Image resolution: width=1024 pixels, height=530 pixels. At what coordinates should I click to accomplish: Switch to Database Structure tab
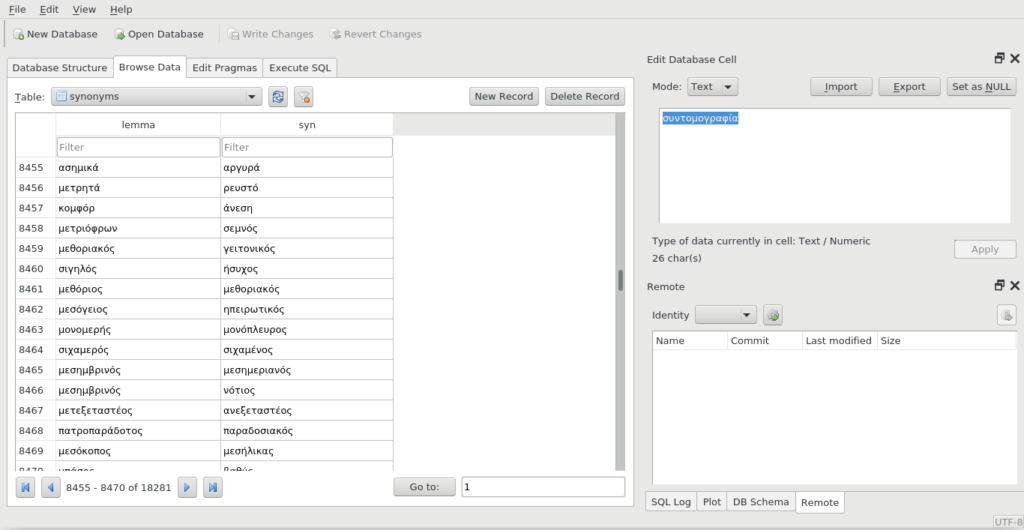(59, 68)
